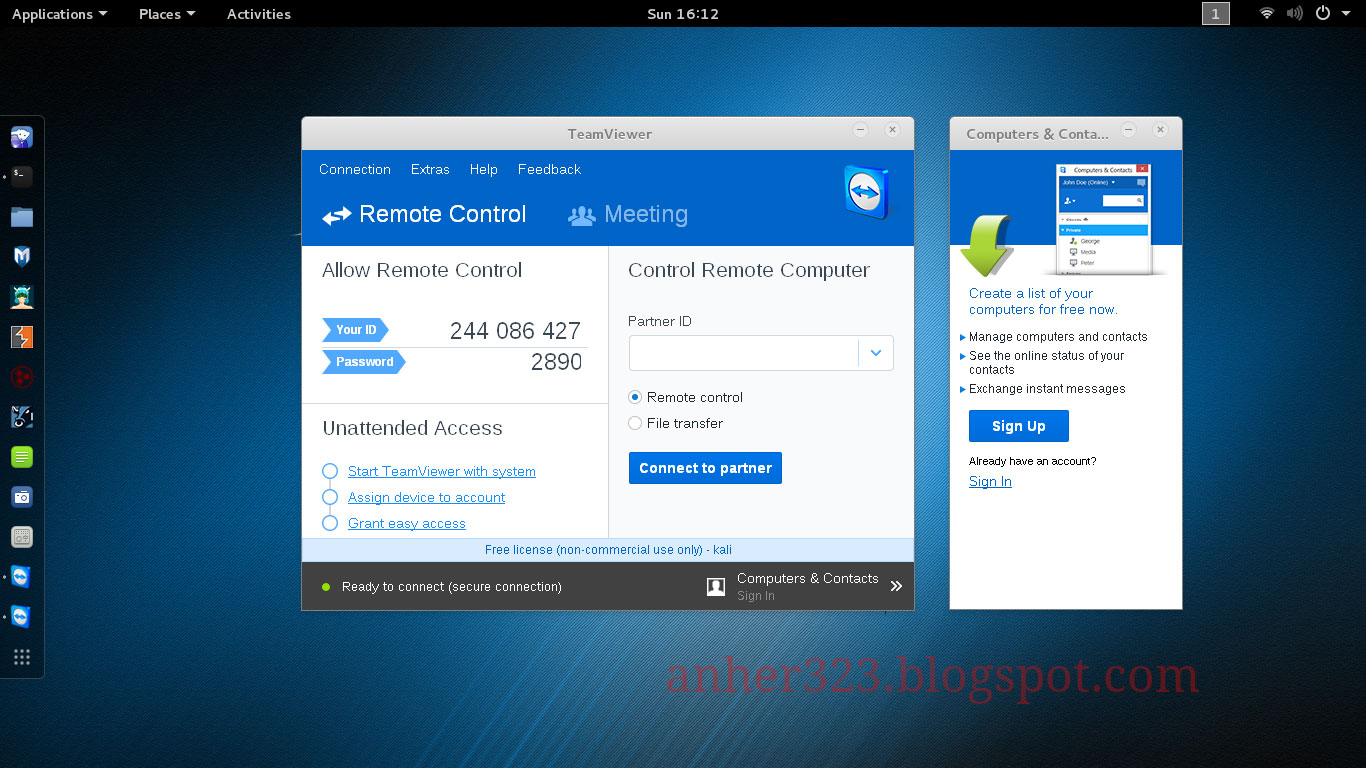The height and width of the screenshot is (768, 1366).
Task: Open the Applications menu in top bar
Action: pyautogui.click(x=59, y=14)
